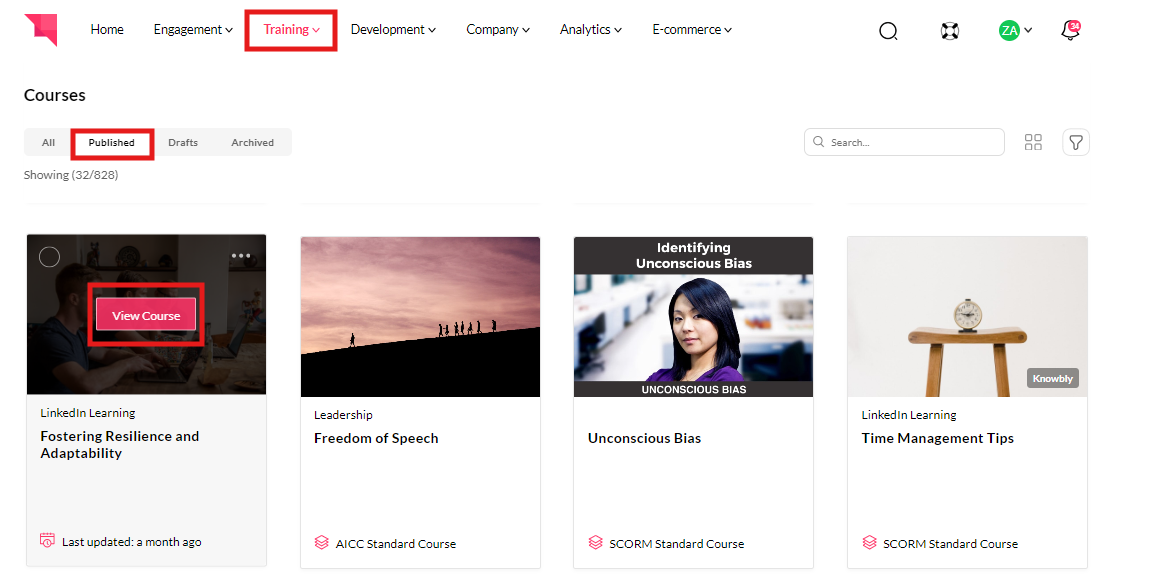The width and height of the screenshot is (1153, 577).
Task: Expand the Analytics menu
Action: point(590,29)
